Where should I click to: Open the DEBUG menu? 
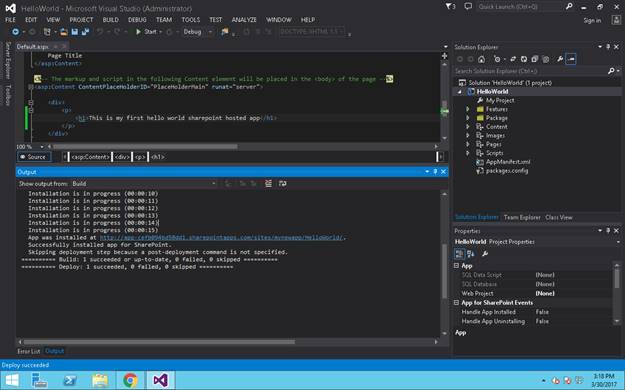(137, 20)
